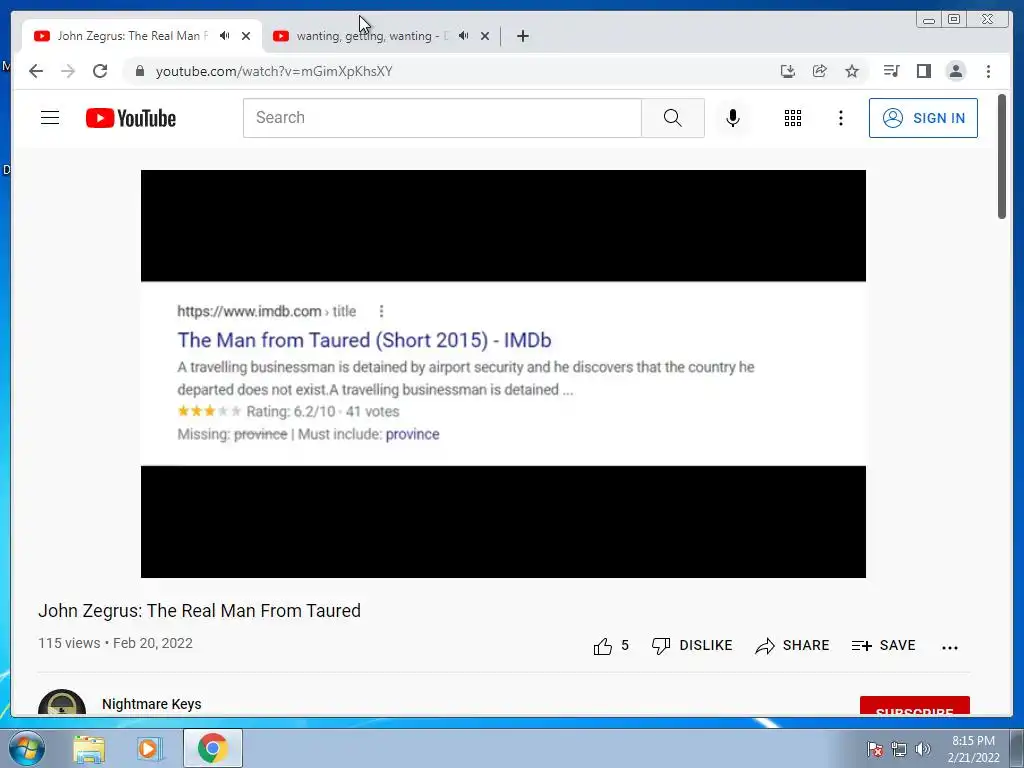Screen dimensions: 1024x768
Task: Toggle Chrome side panel icon
Action: pyautogui.click(x=923, y=71)
